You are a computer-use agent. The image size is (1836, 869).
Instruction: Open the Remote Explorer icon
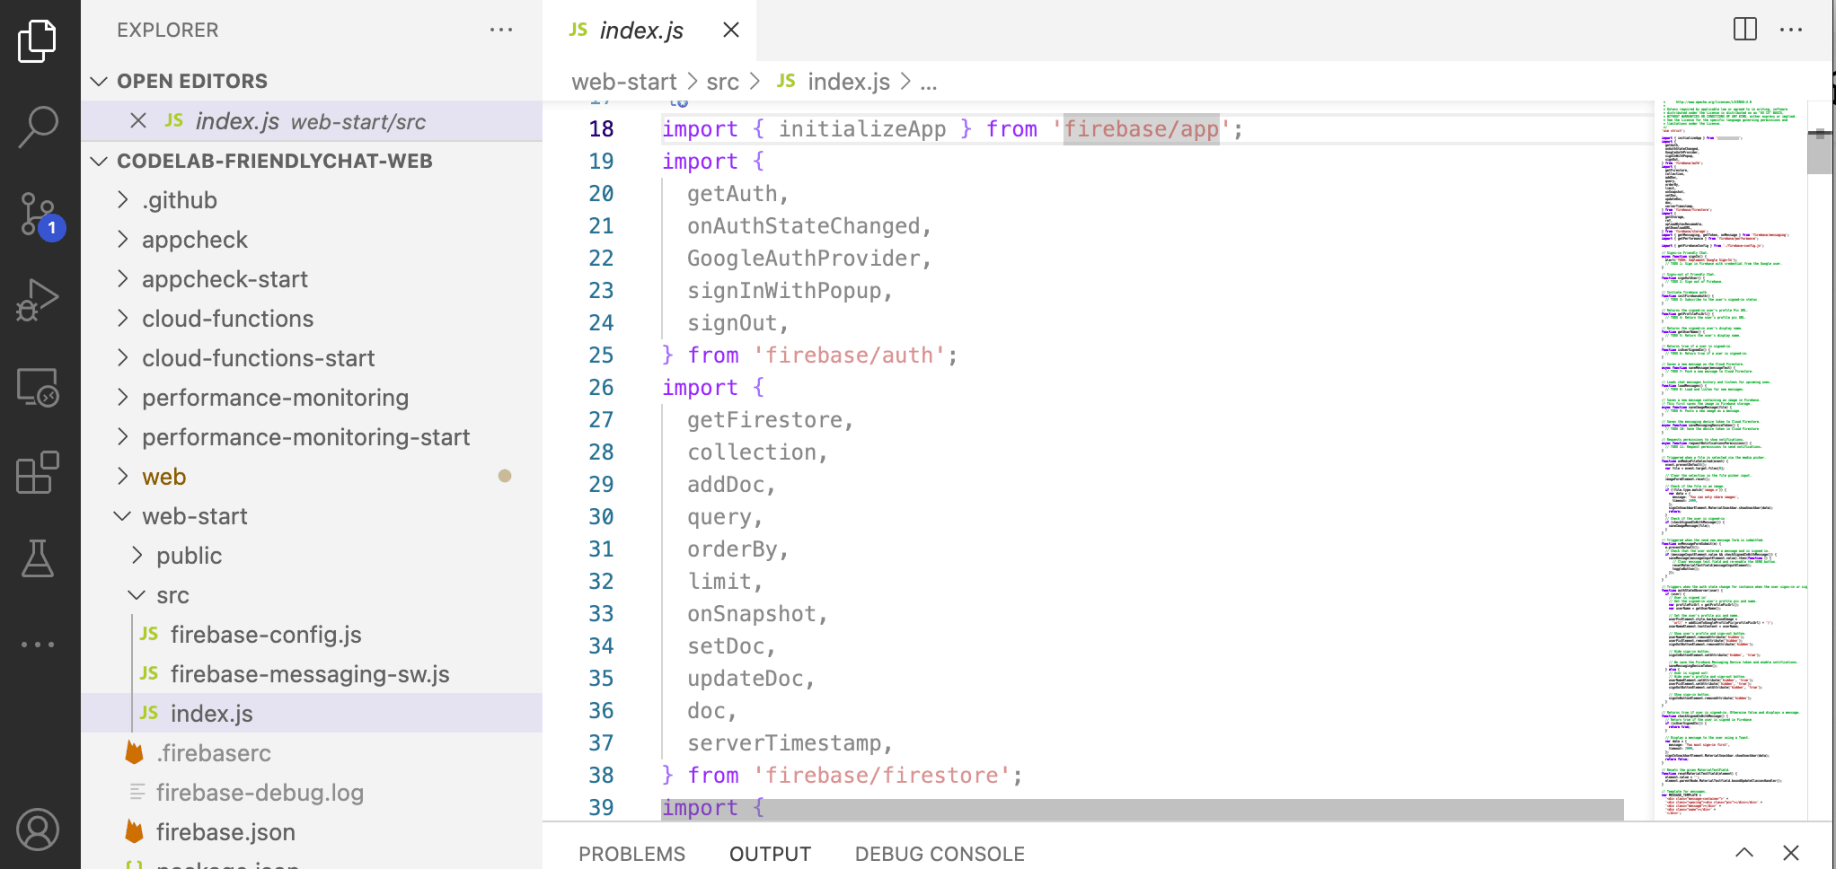pos(38,387)
